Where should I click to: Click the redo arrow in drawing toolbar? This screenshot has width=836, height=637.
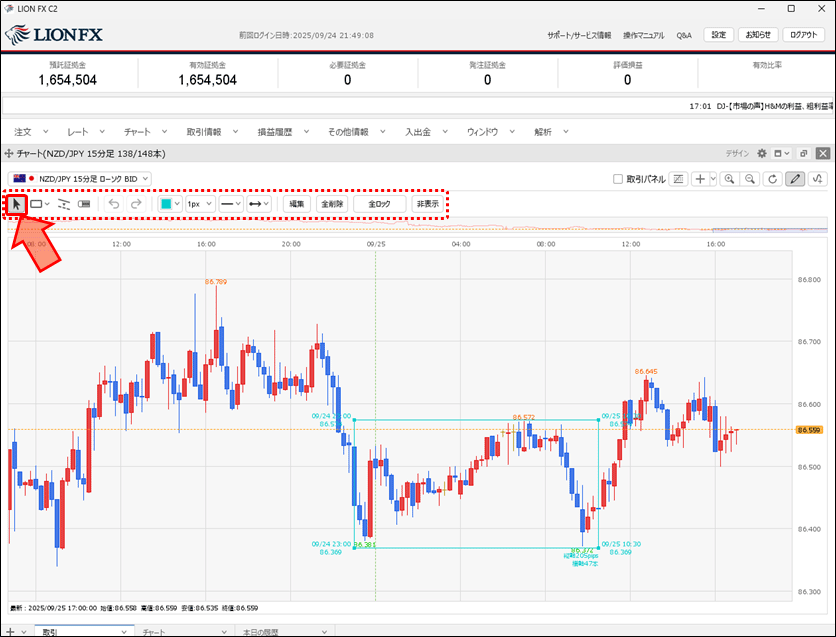(136, 204)
